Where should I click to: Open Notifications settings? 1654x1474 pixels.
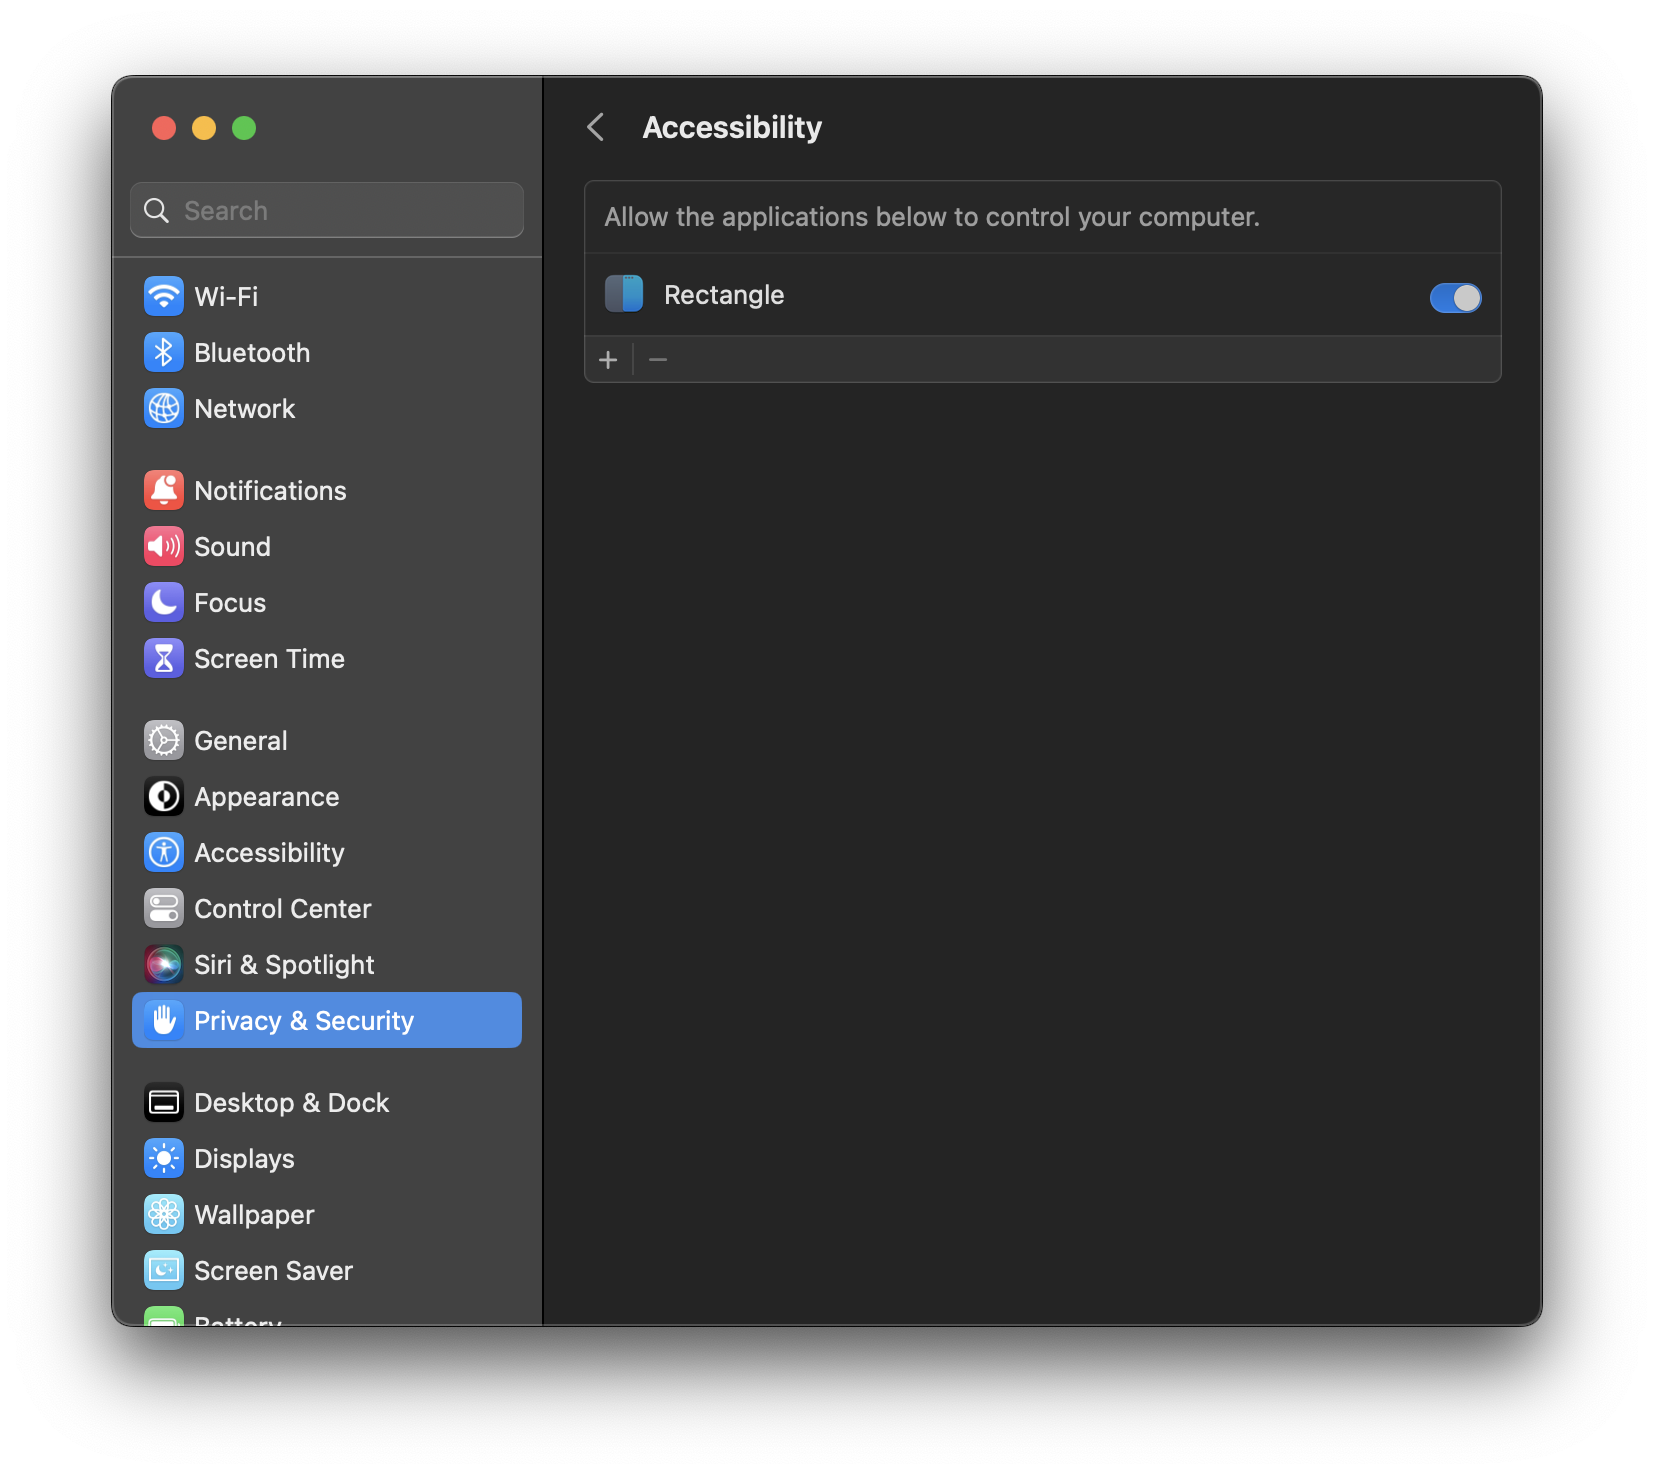click(270, 490)
